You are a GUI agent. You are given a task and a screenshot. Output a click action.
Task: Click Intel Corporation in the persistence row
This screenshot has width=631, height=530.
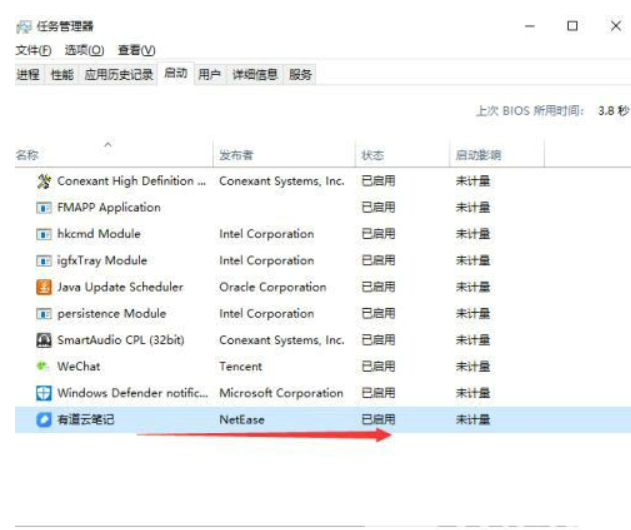tap(267, 313)
